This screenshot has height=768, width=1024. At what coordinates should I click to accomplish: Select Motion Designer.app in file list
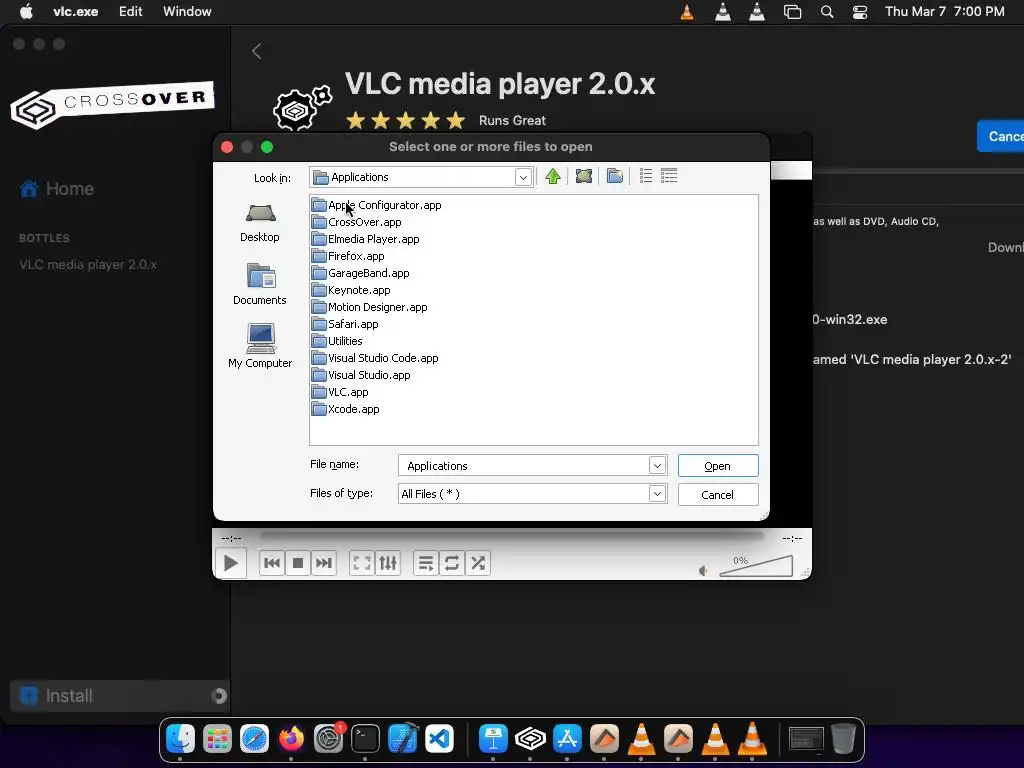[x=370, y=307]
